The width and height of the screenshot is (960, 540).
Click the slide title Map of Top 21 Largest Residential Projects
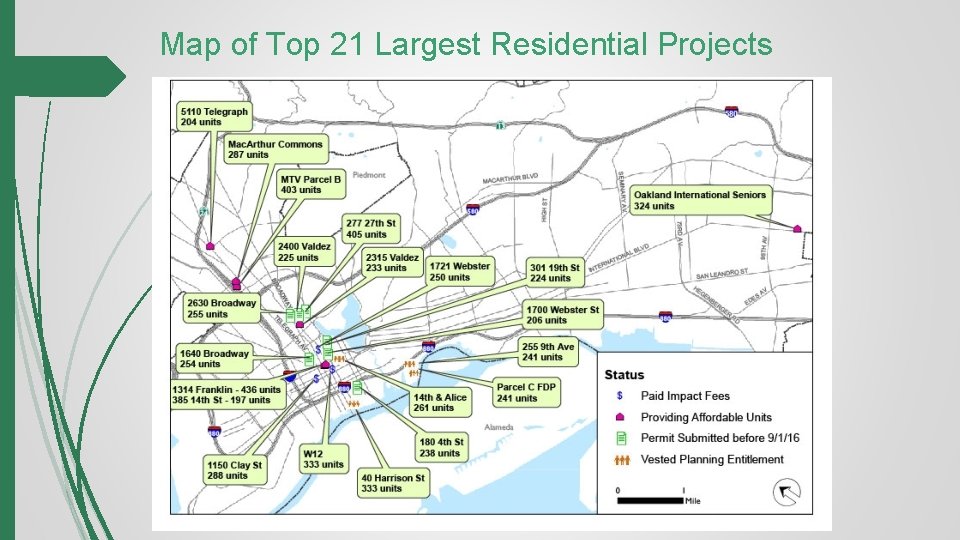[466, 44]
